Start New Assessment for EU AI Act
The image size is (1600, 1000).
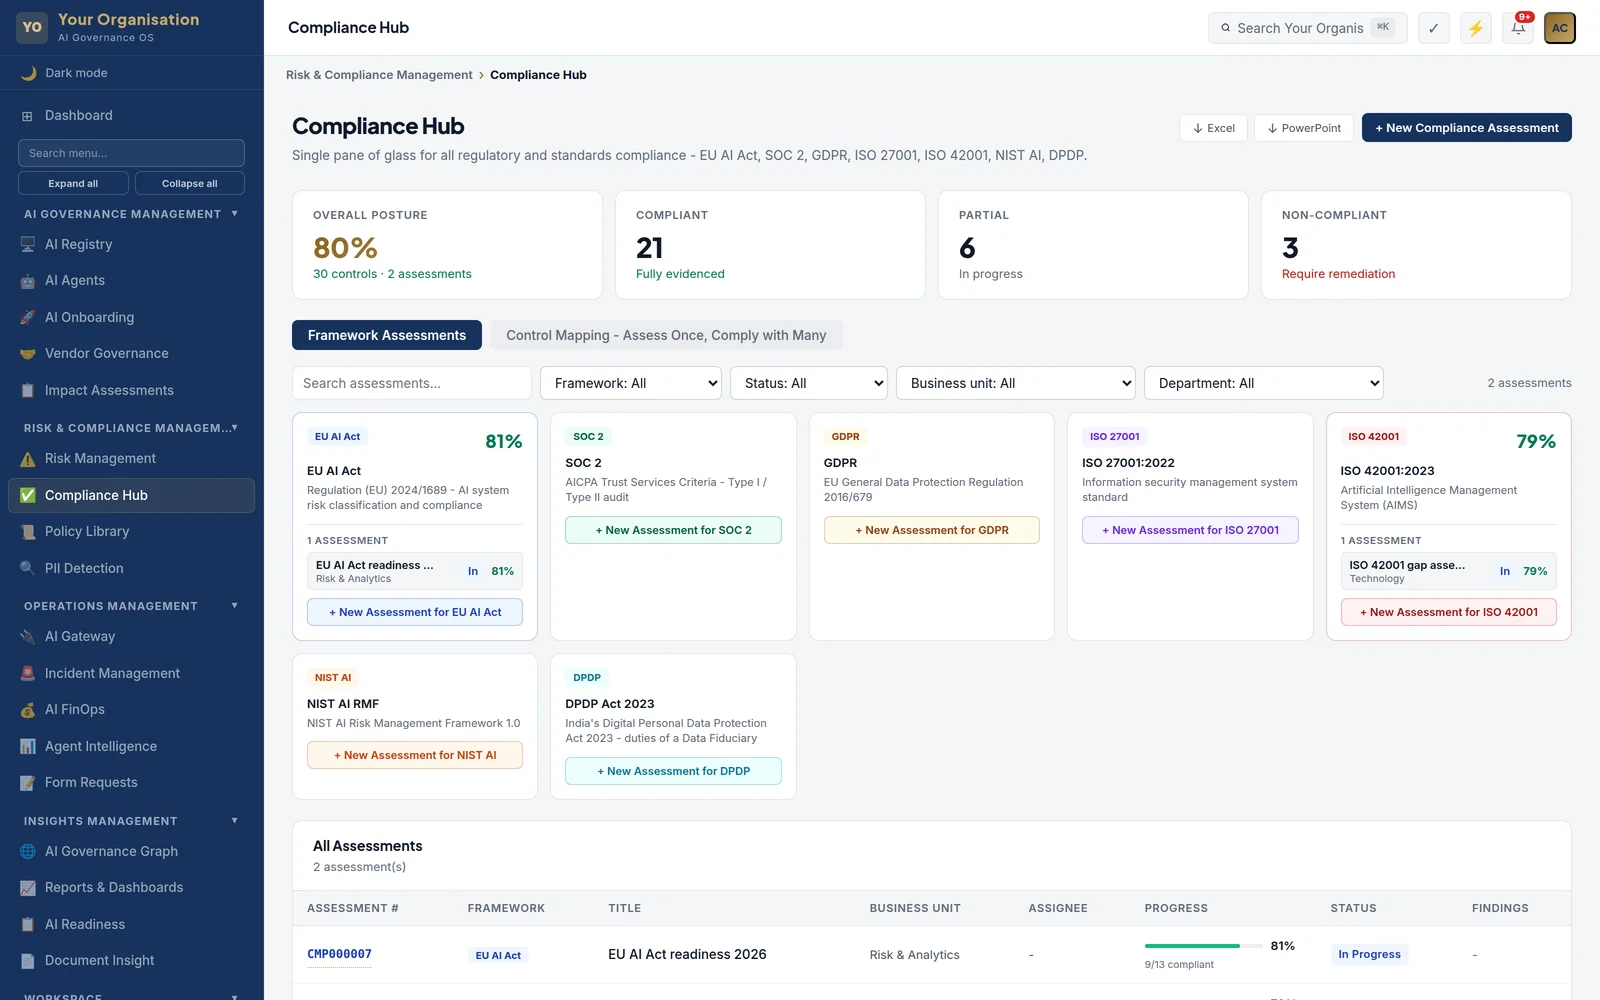tap(415, 612)
